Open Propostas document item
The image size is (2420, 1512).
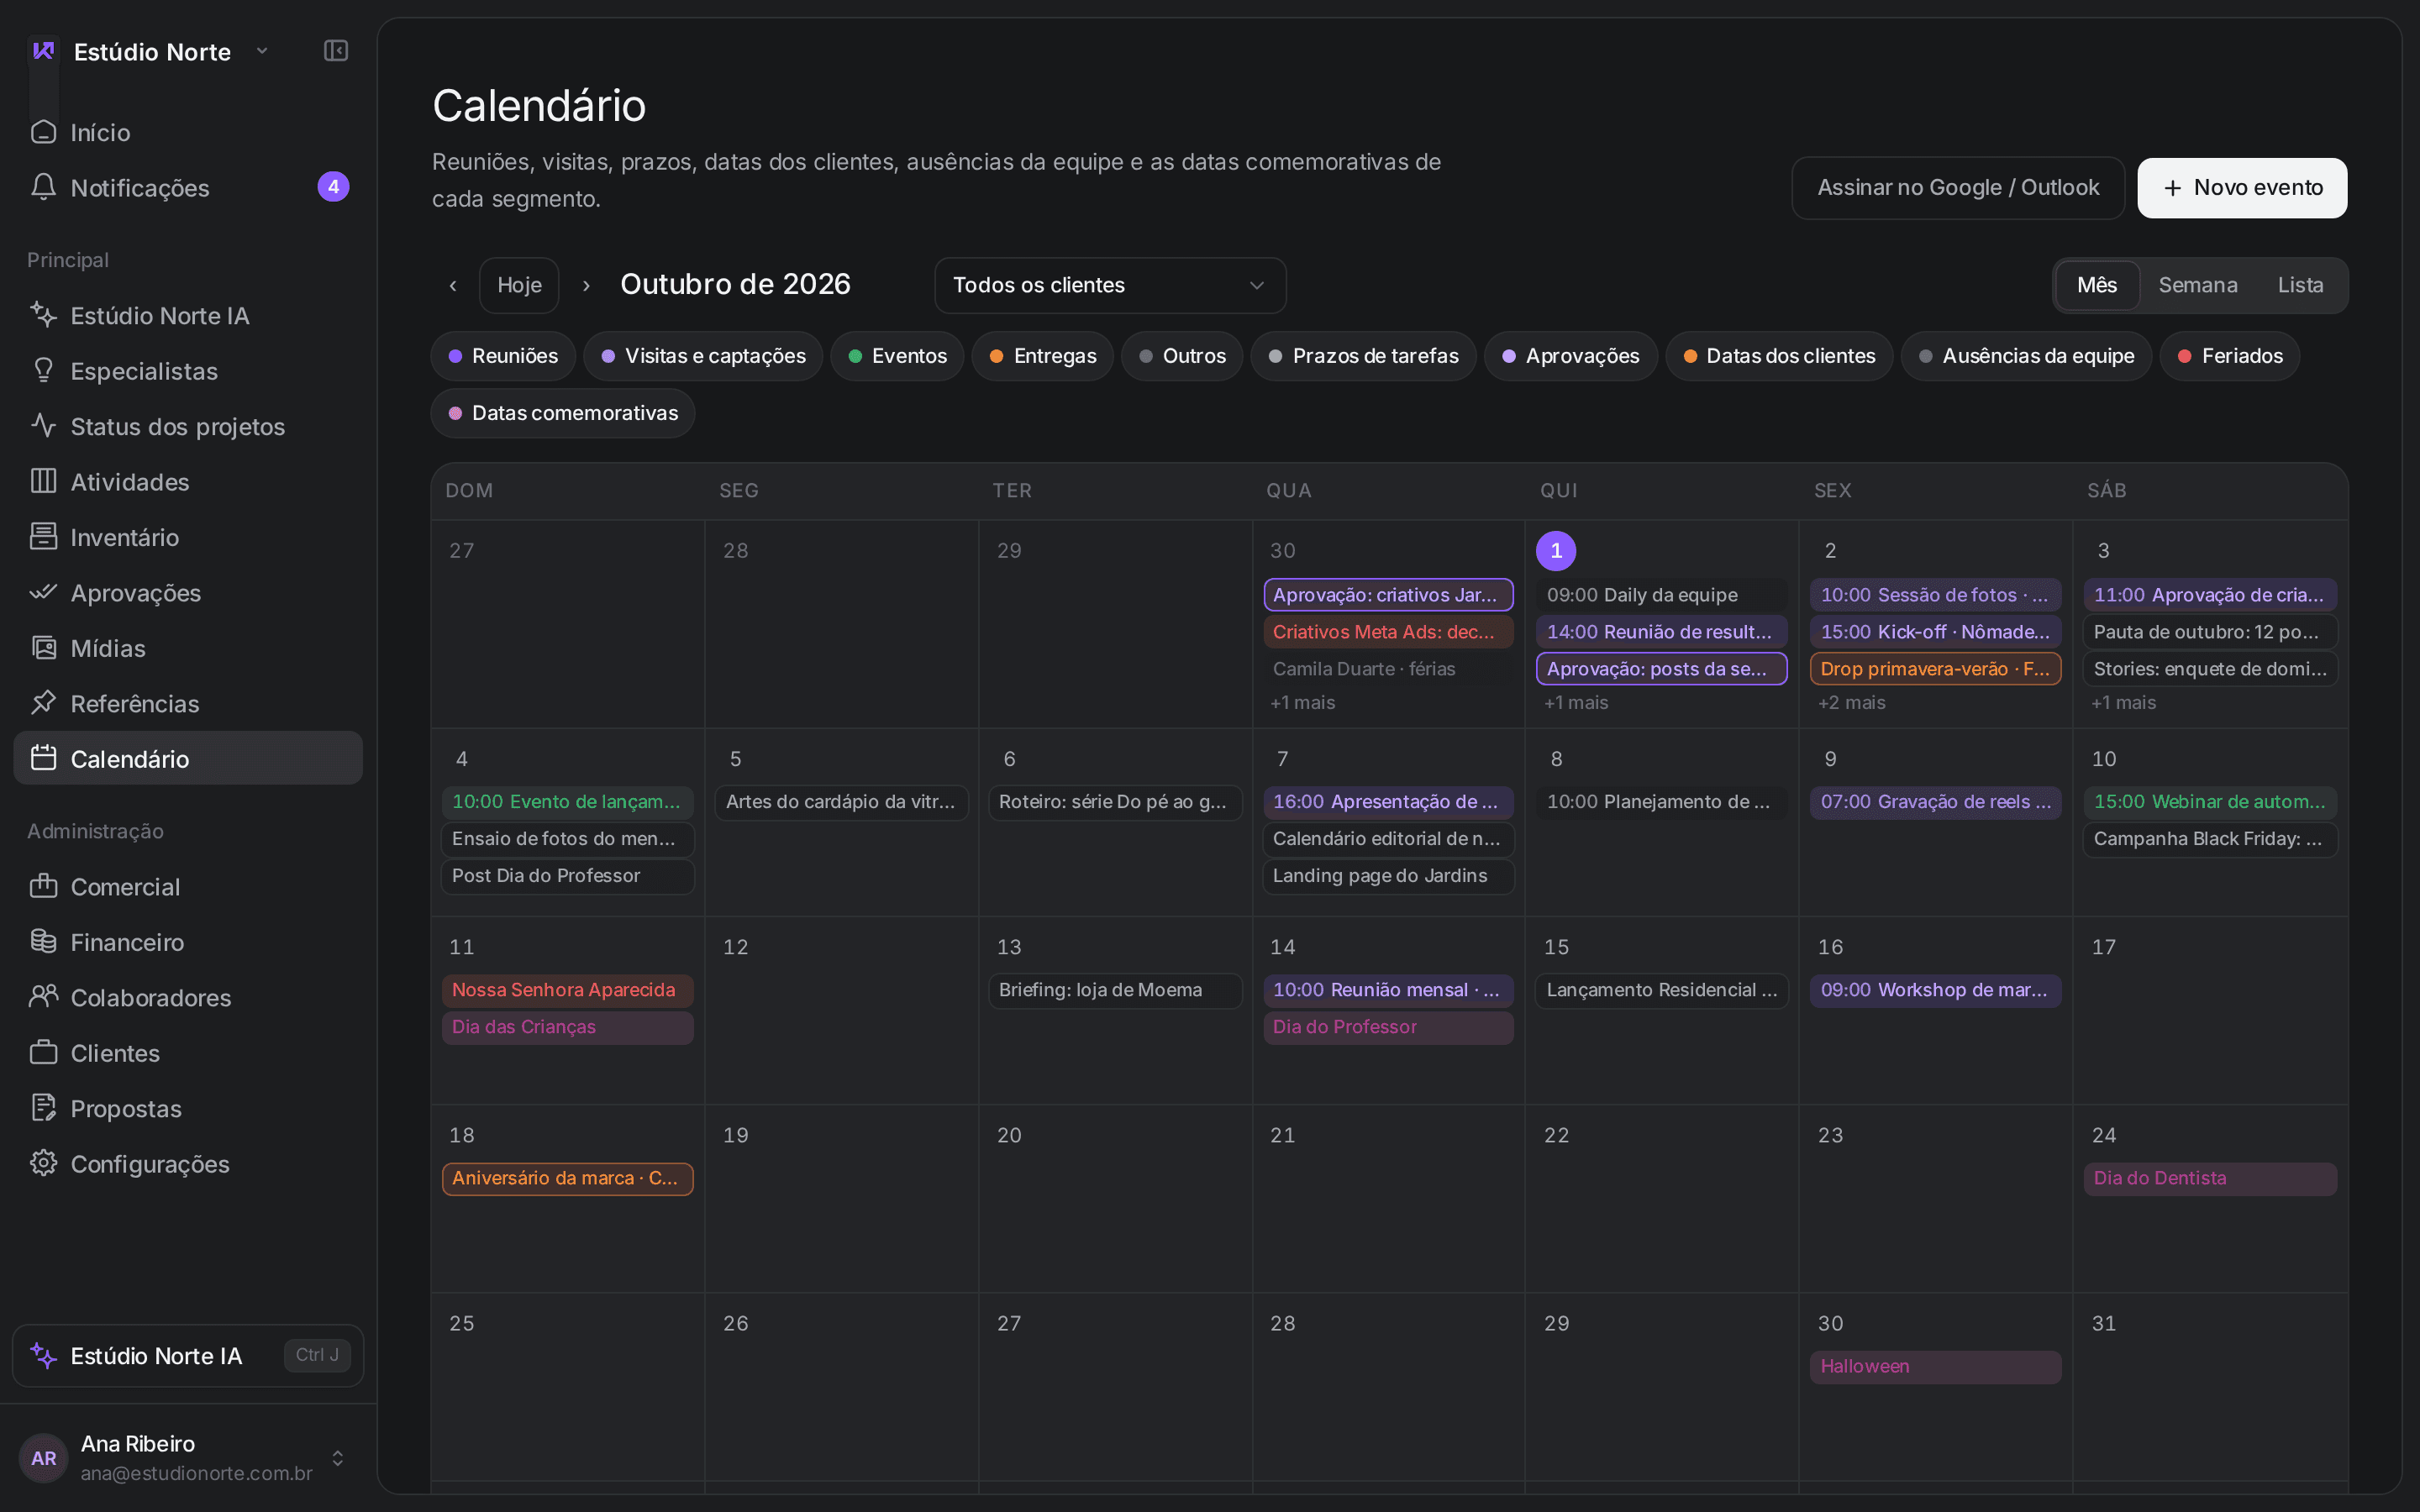(188, 1109)
